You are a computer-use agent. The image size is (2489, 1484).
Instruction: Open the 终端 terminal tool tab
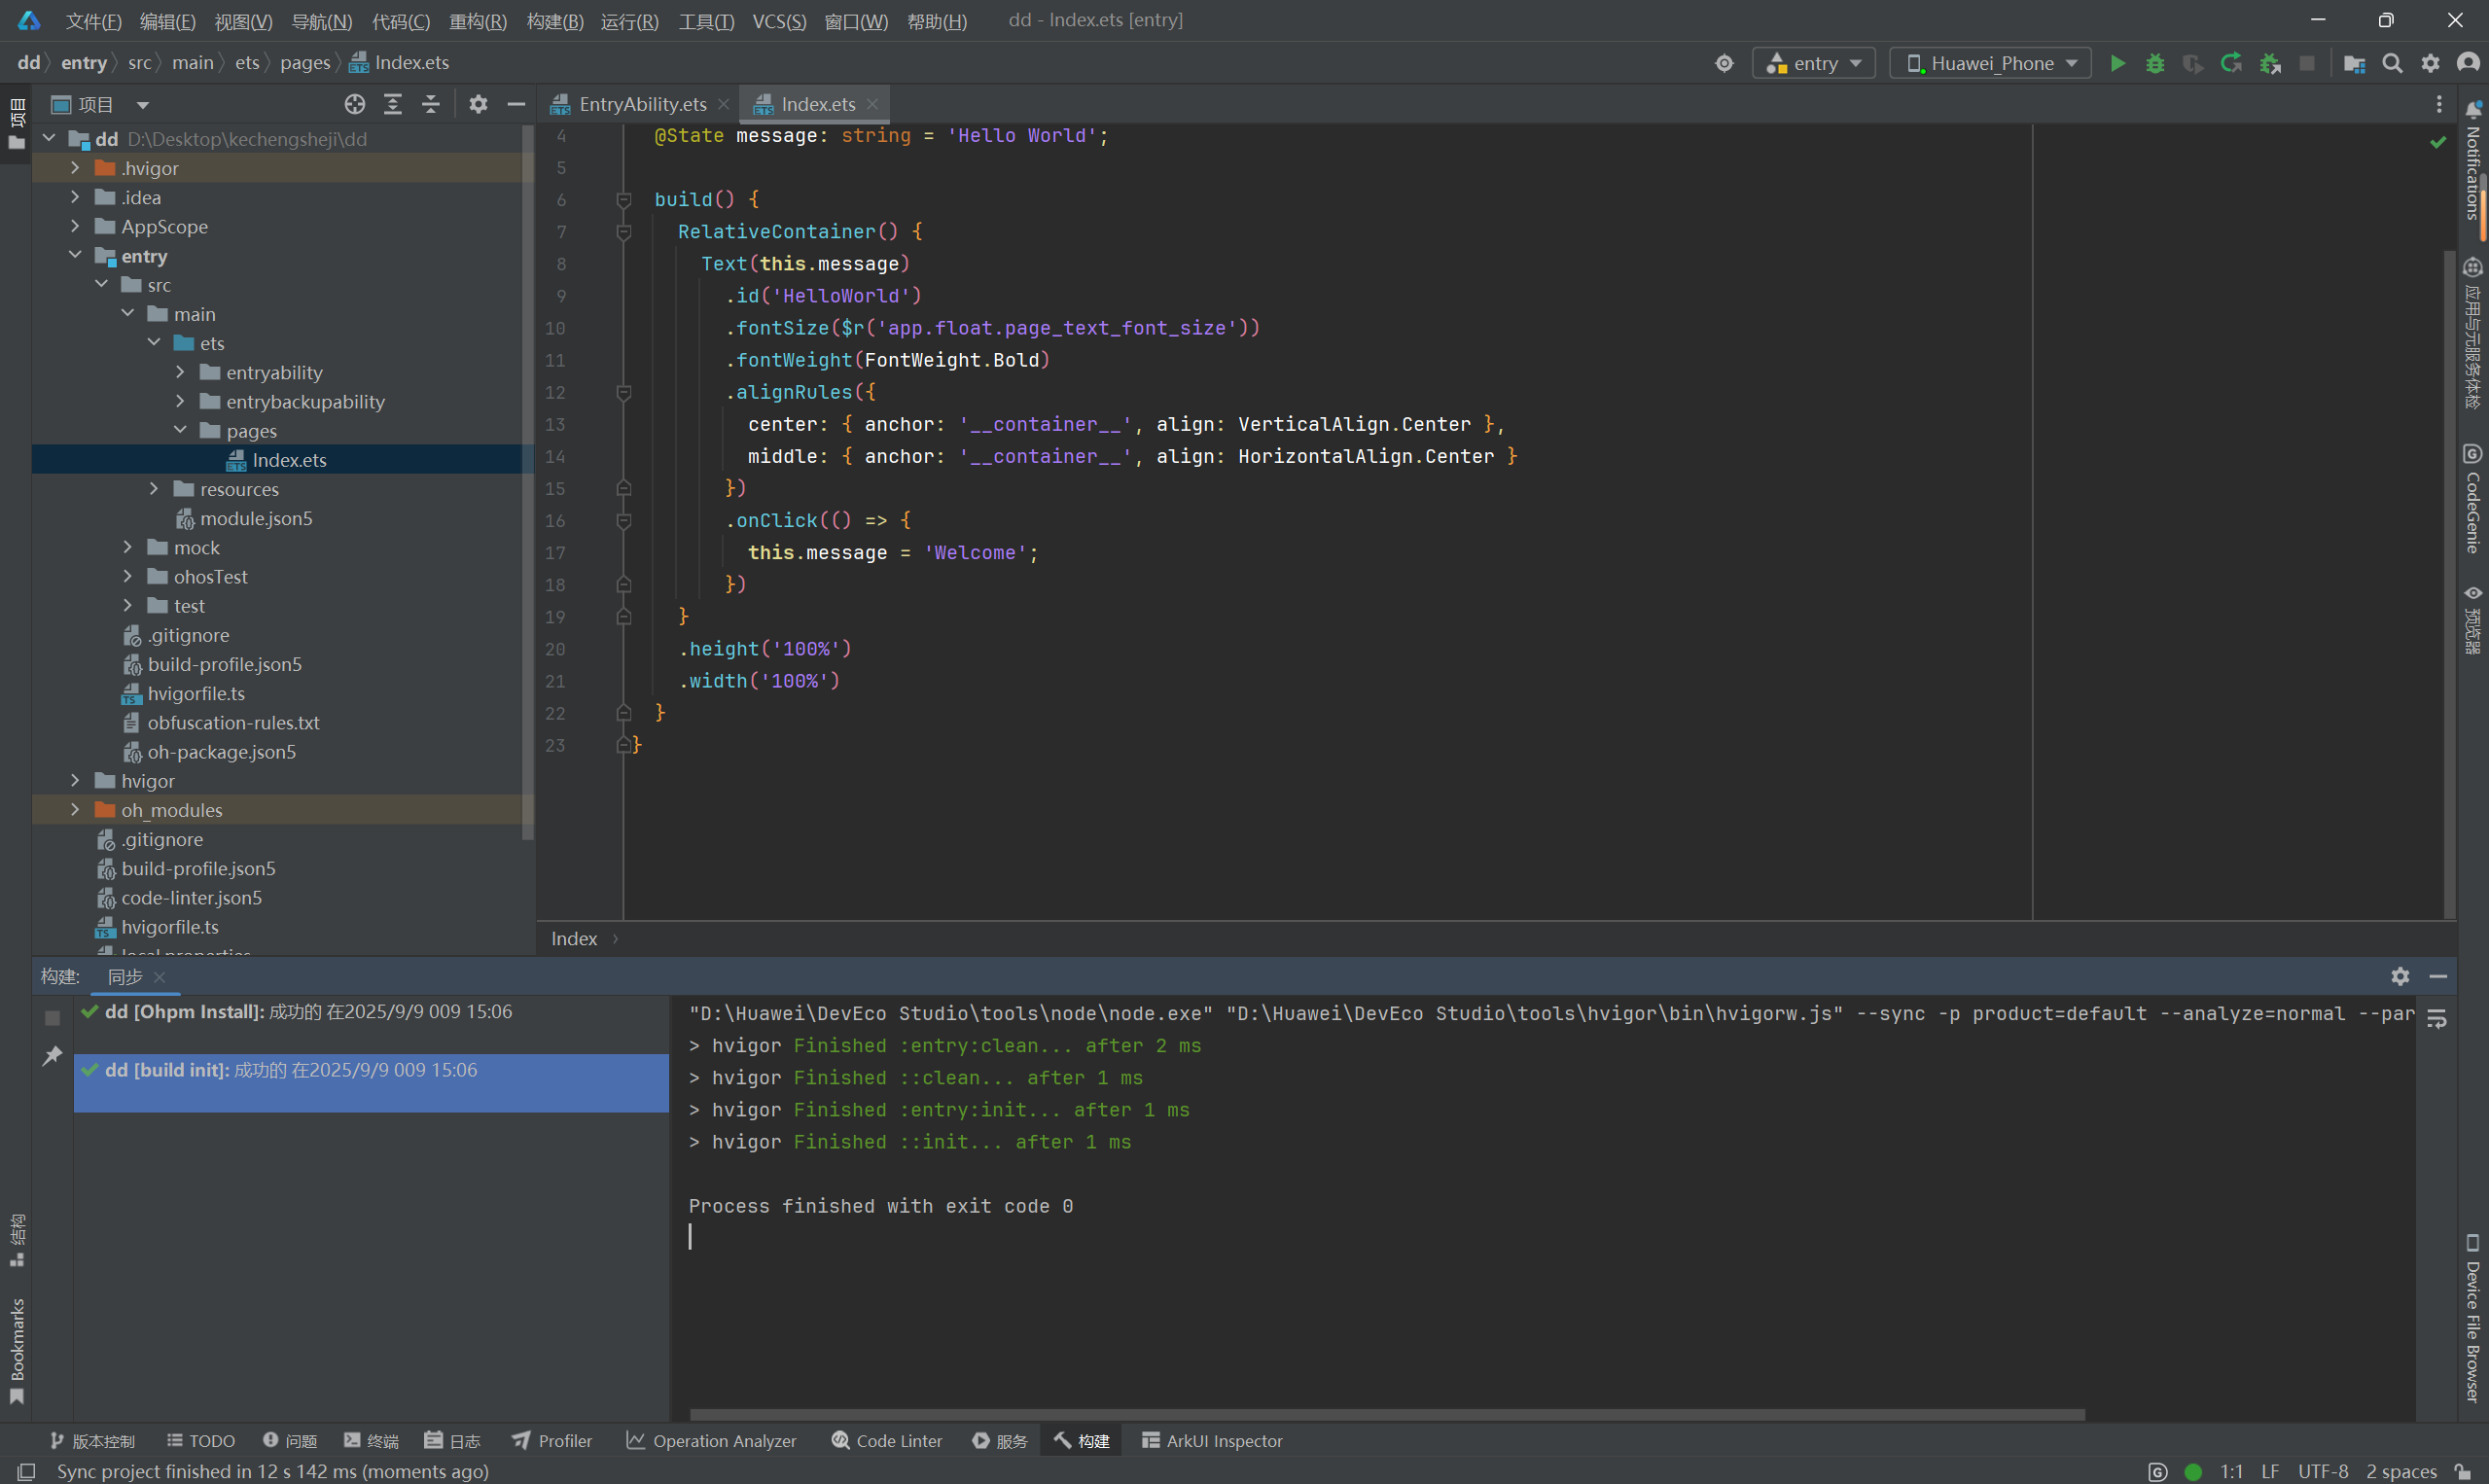371,1441
